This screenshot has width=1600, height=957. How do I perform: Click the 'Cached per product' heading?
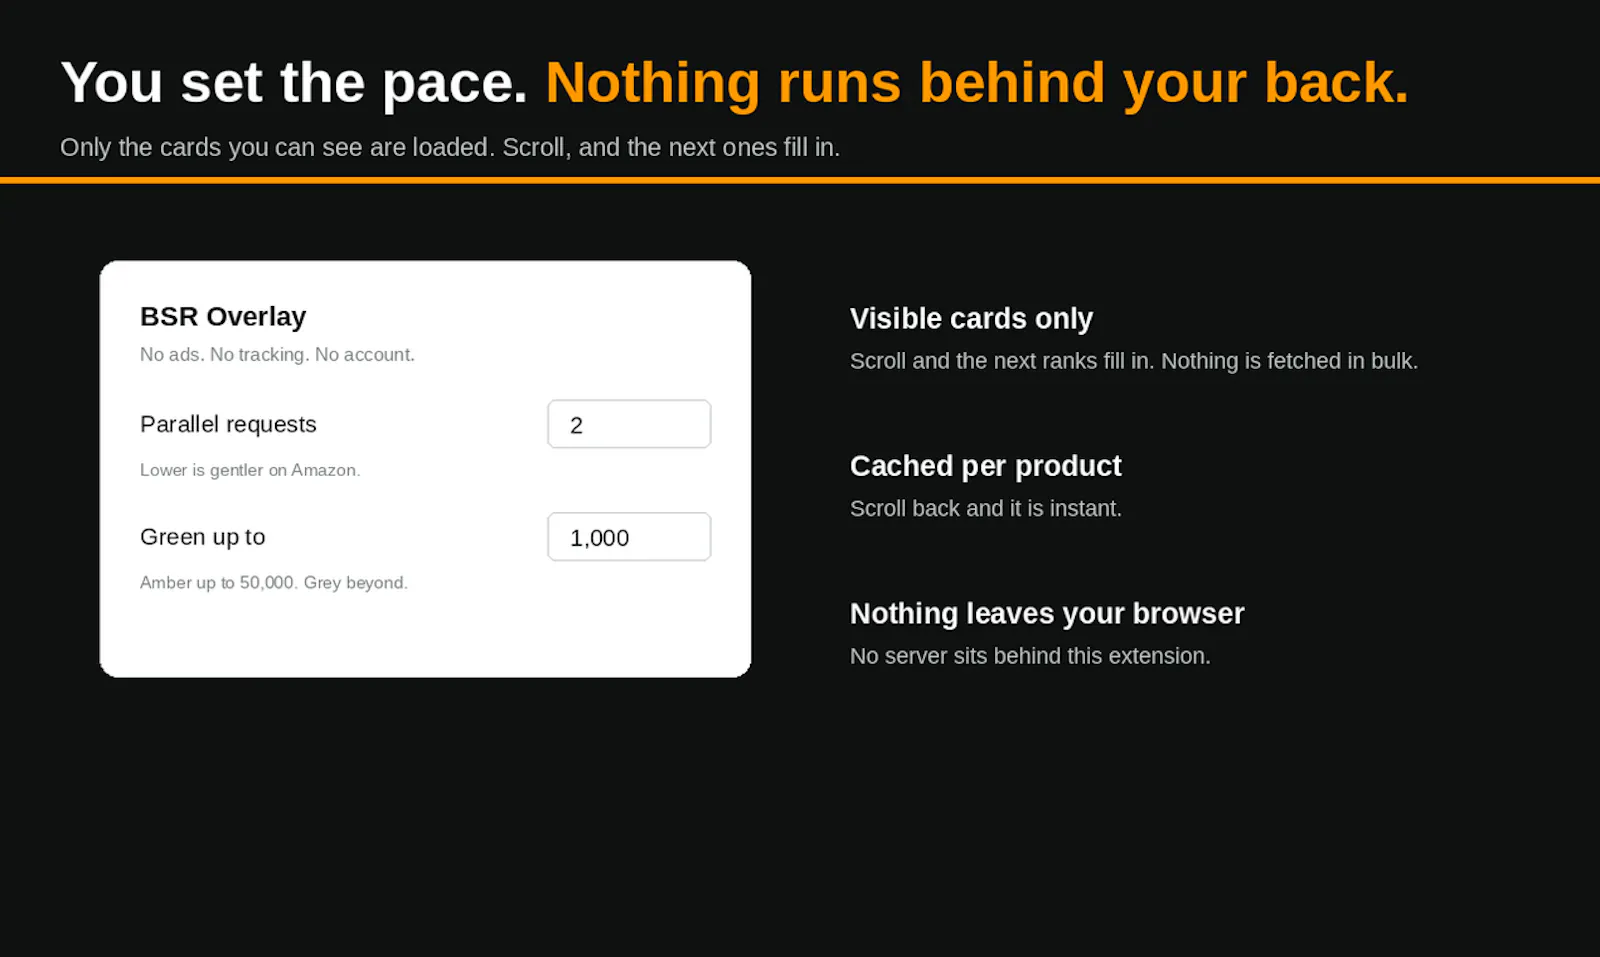pos(985,466)
